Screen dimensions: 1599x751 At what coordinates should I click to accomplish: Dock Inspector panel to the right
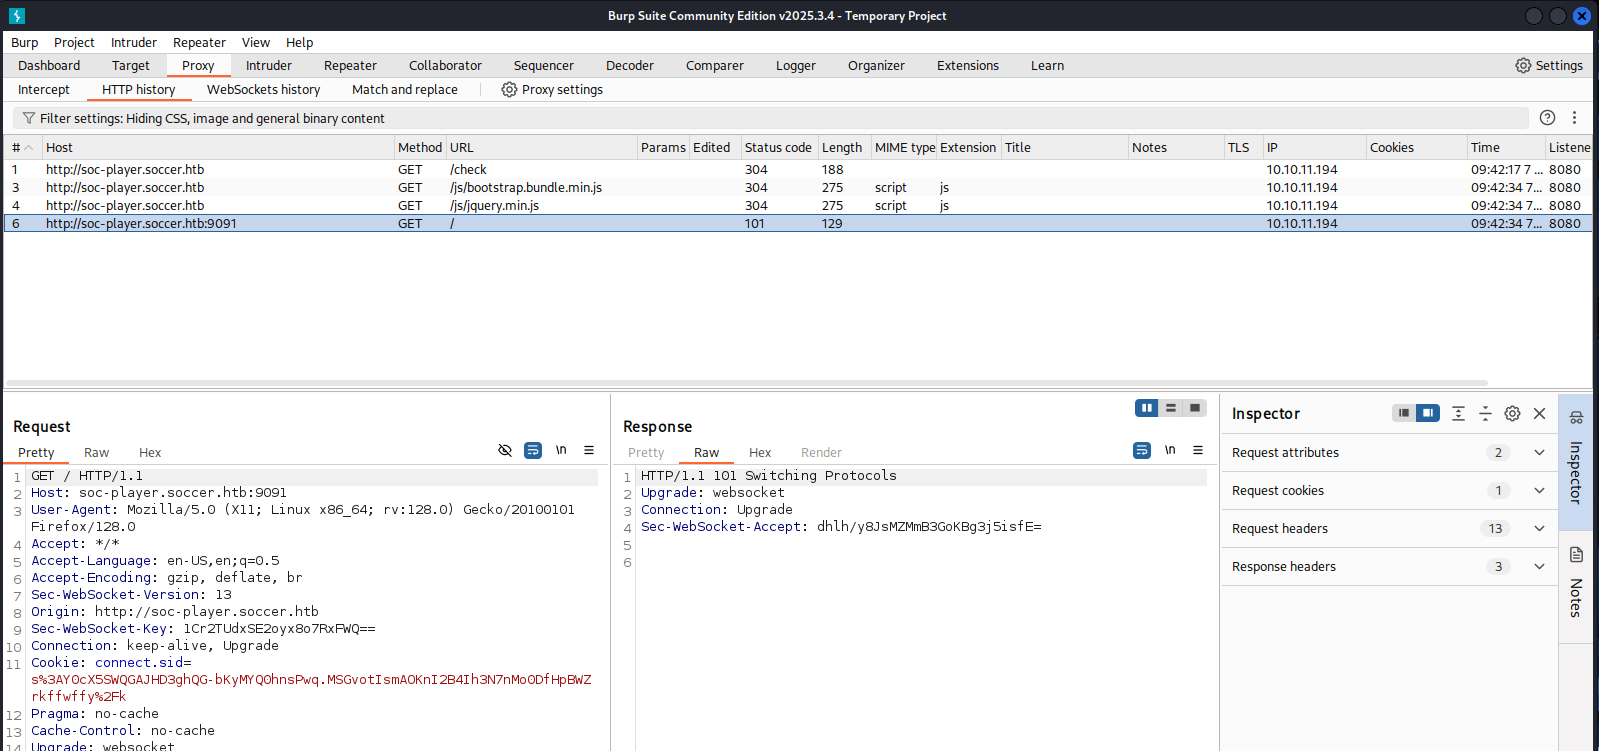pyautogui.click(x=1428, y=413)
